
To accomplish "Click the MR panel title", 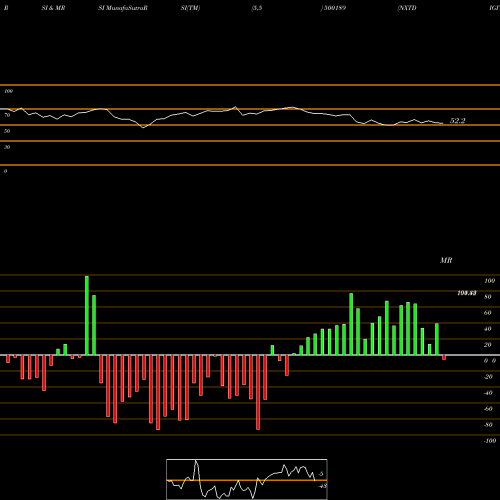I will click(x=446, y=260).
